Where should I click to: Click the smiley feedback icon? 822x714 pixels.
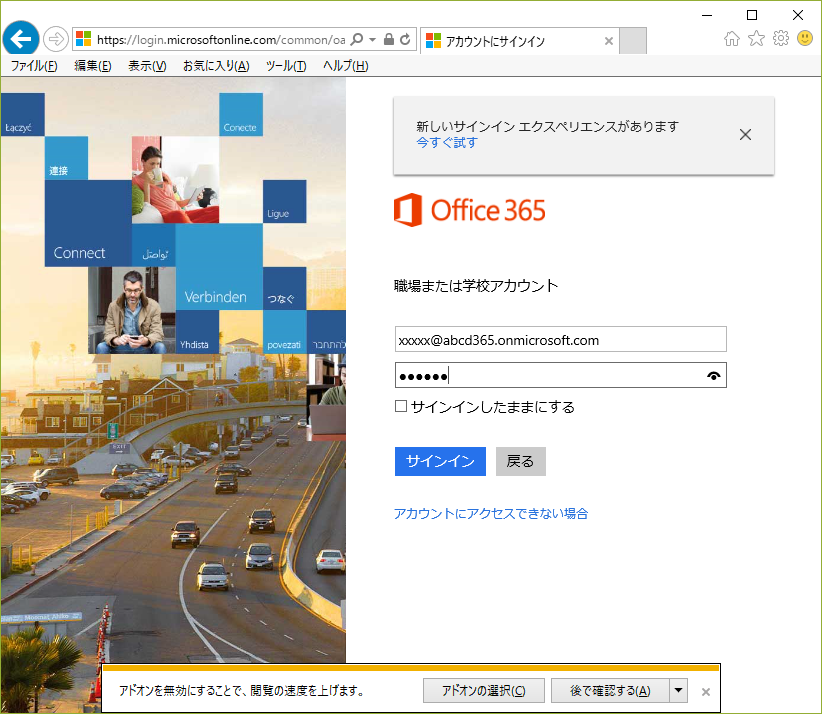coord(805,38)
